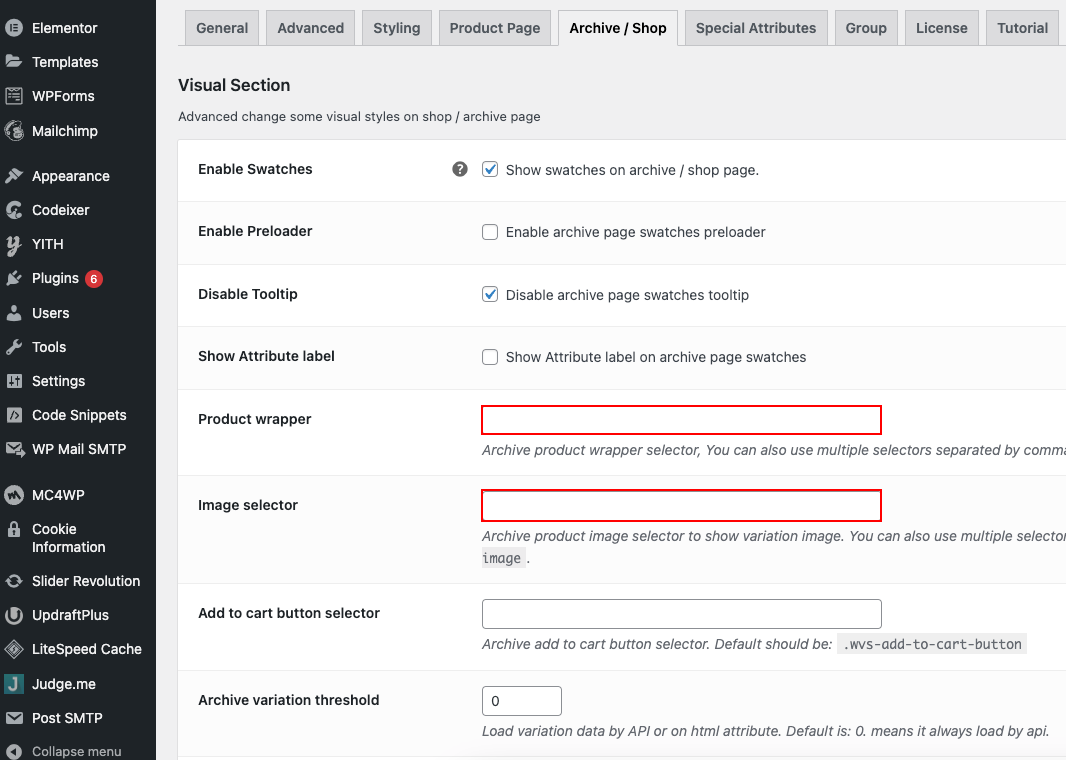Open Judge.me via its J icon
Image resolution: width=1066 pixels, height=760 pixels.
[14, 684]
